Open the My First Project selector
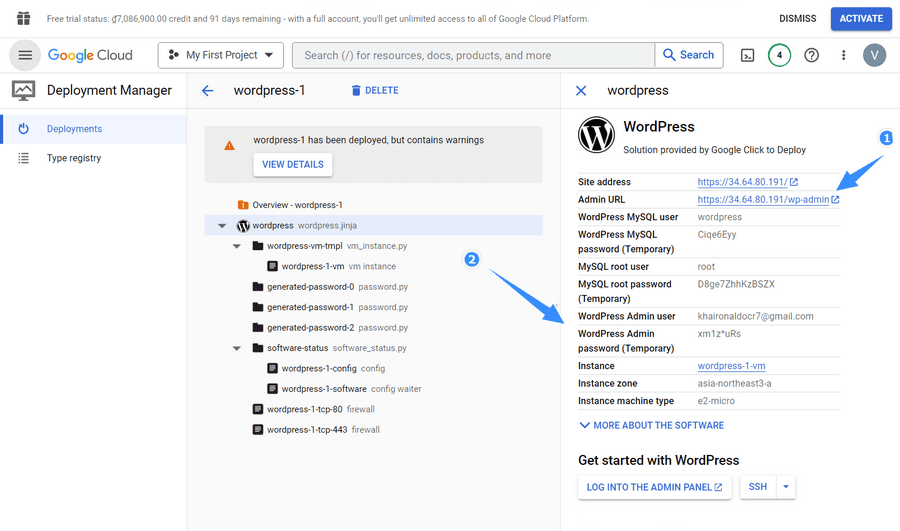Screen dimensions: 900x531 pos(221,55)
